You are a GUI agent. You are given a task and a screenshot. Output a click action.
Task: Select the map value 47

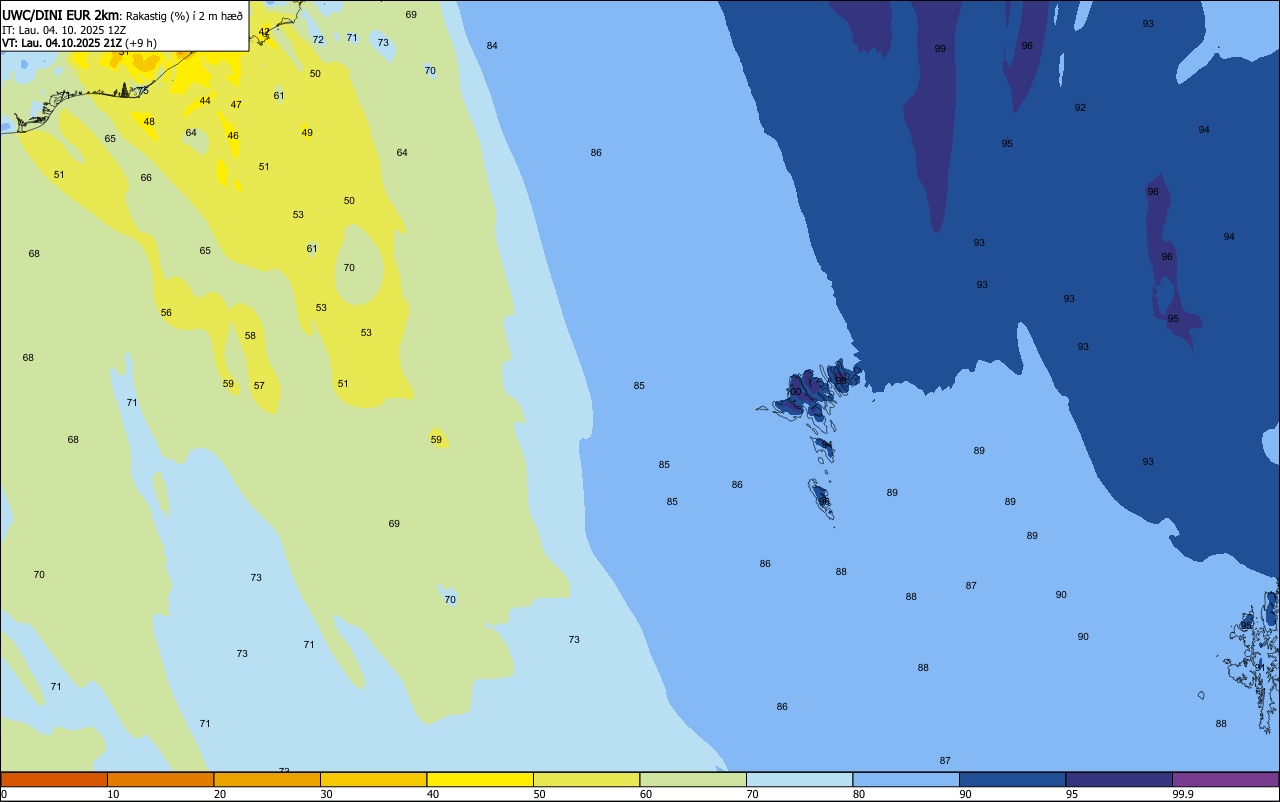236,105
